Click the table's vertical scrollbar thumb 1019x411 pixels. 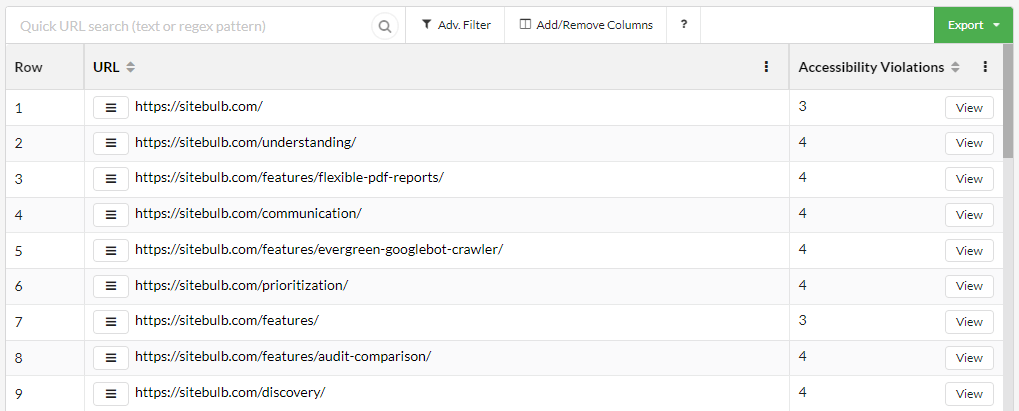tap(1008, 101)
